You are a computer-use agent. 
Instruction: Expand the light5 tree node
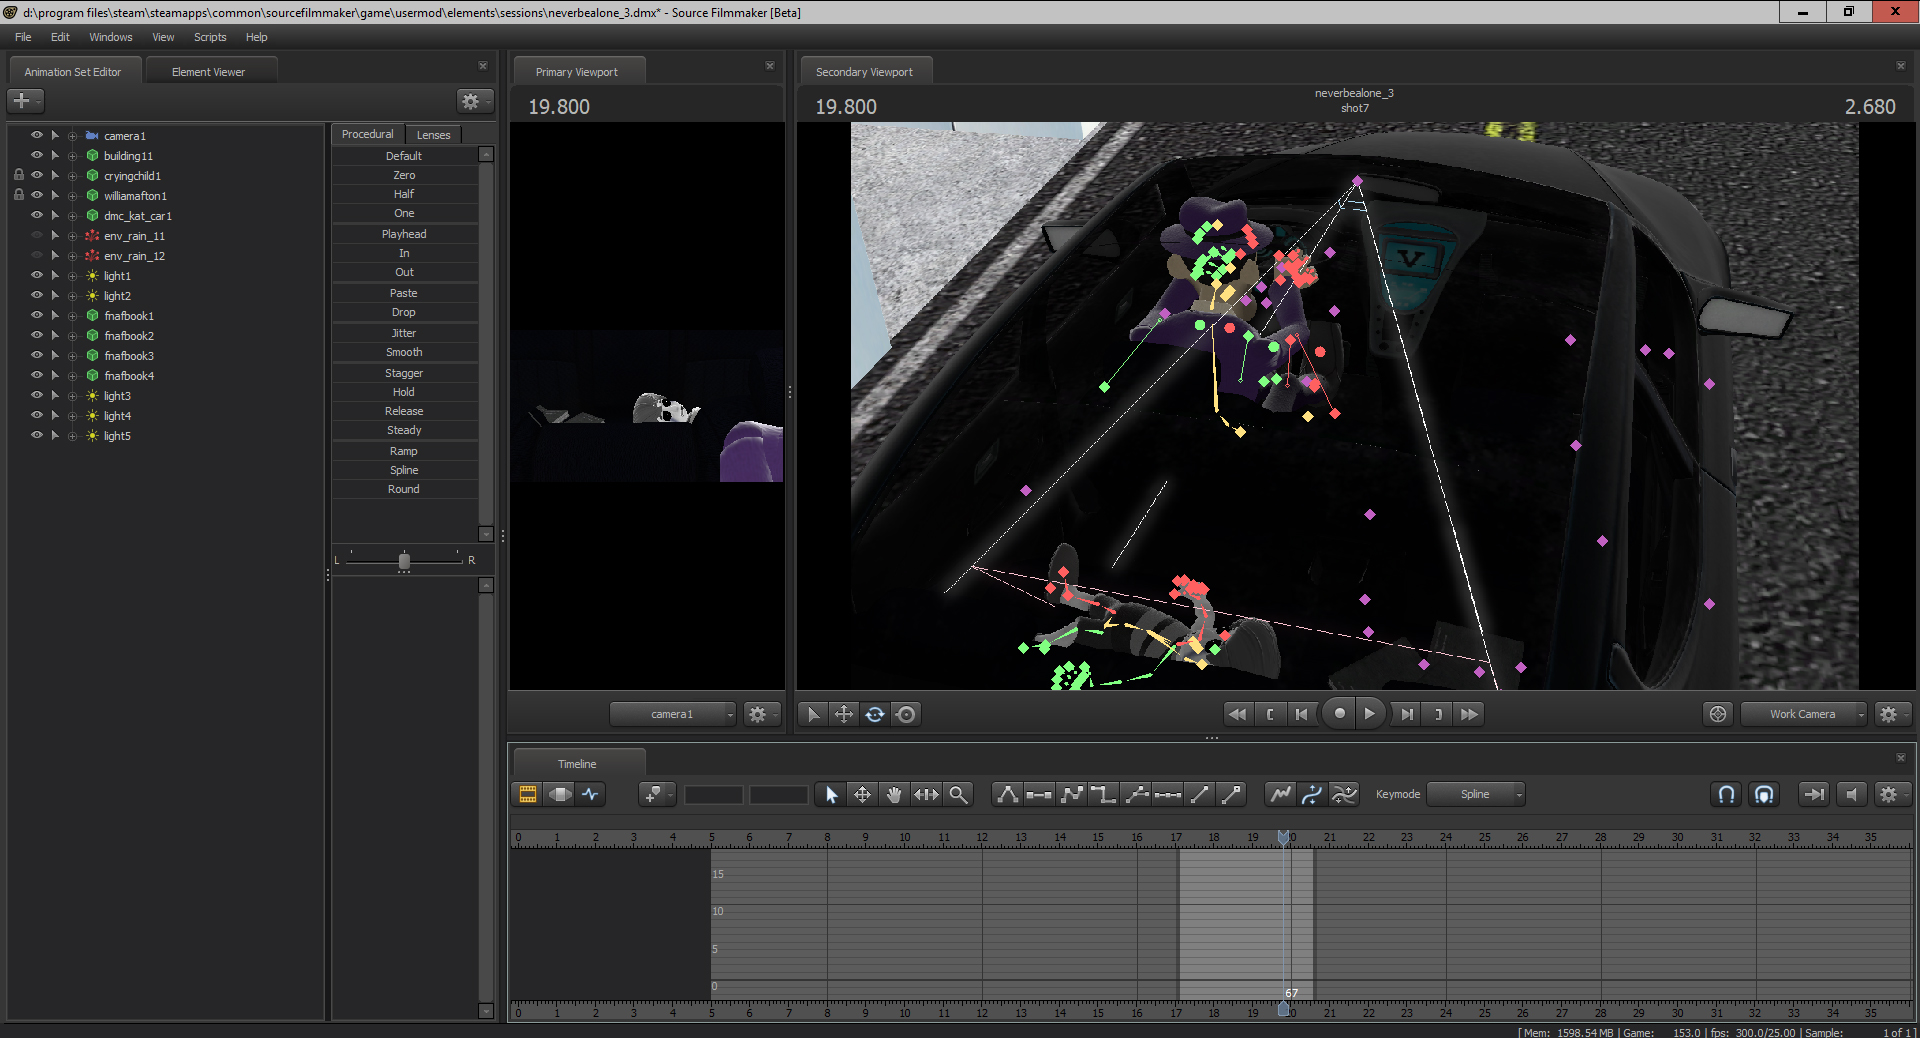point(72,436)
